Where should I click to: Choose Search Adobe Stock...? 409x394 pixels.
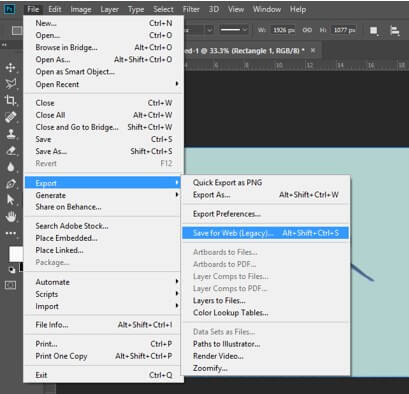coord(104,226)
